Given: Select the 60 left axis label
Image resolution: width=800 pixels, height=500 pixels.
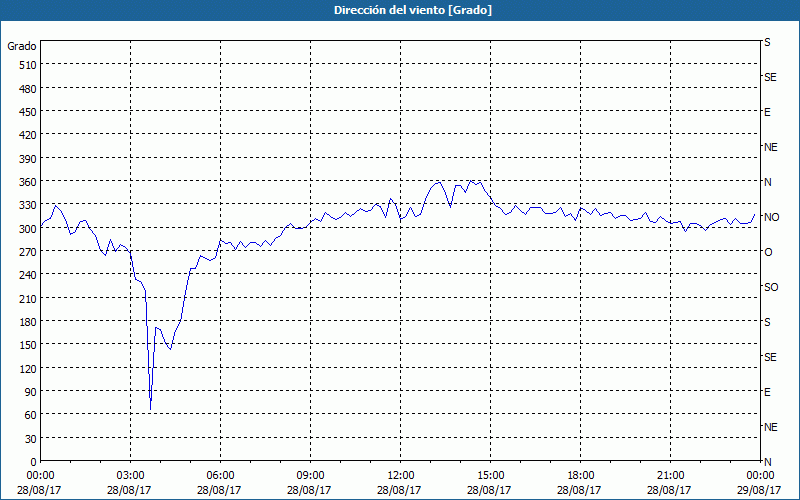Looking at the screenshot, I should click(31, 415).
